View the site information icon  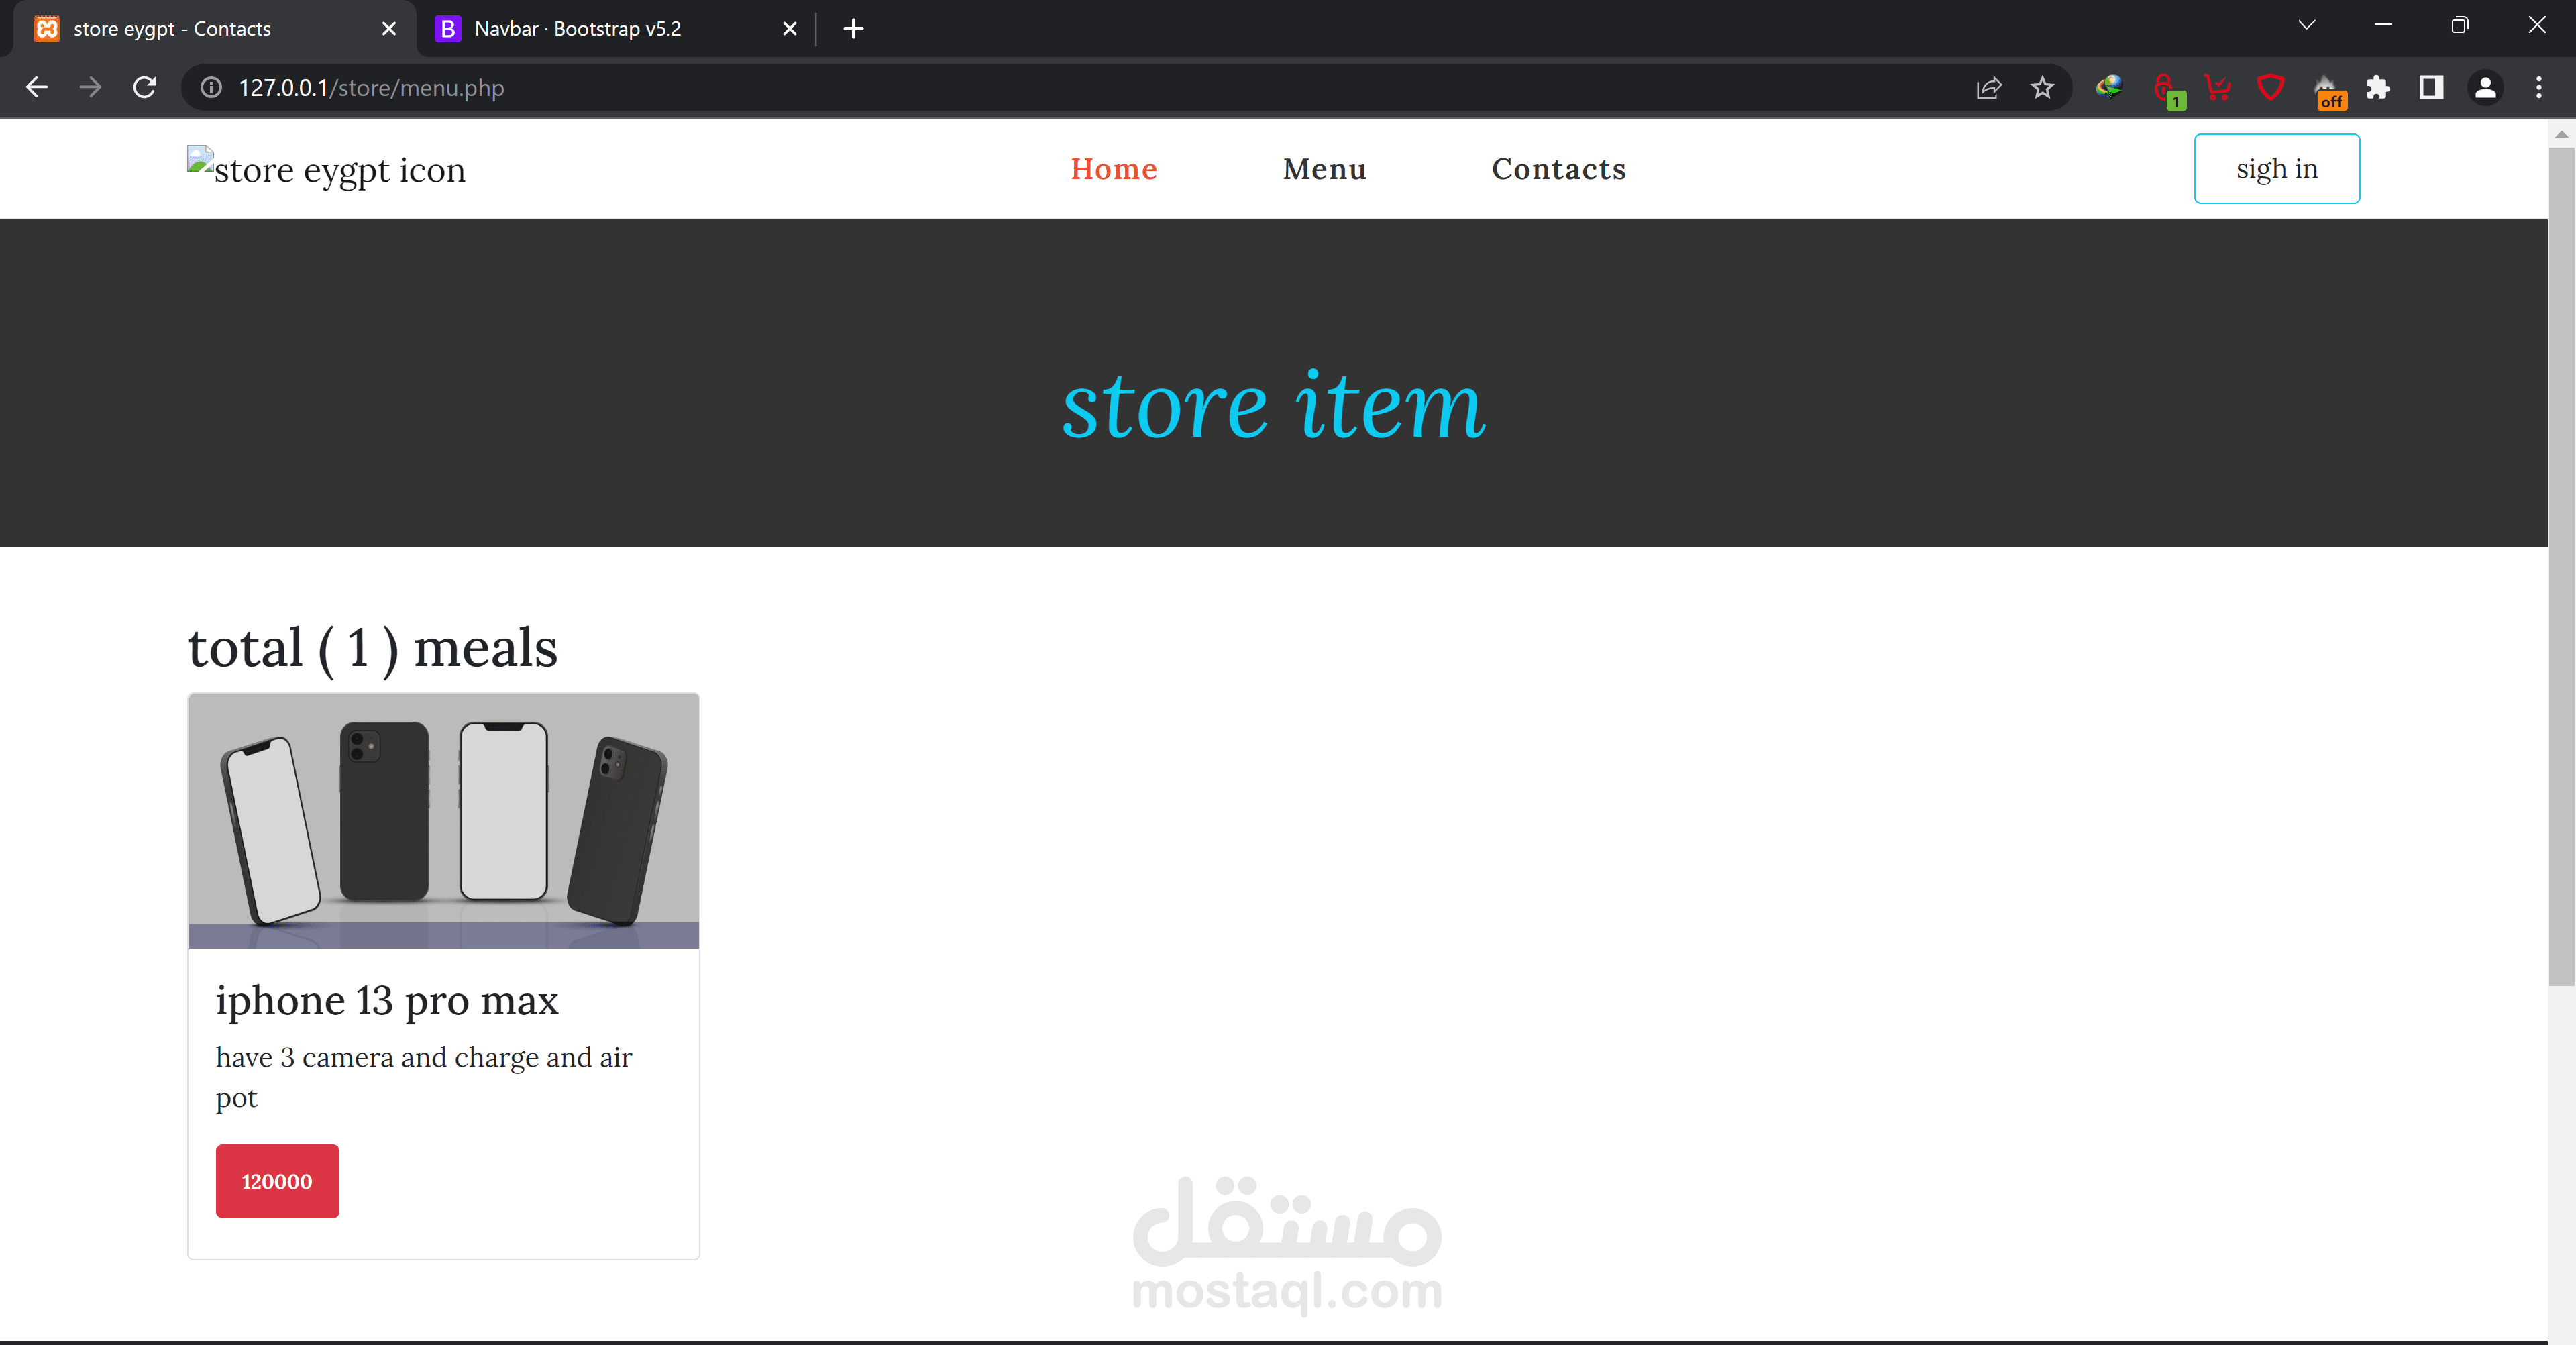(x=211, y=88)
